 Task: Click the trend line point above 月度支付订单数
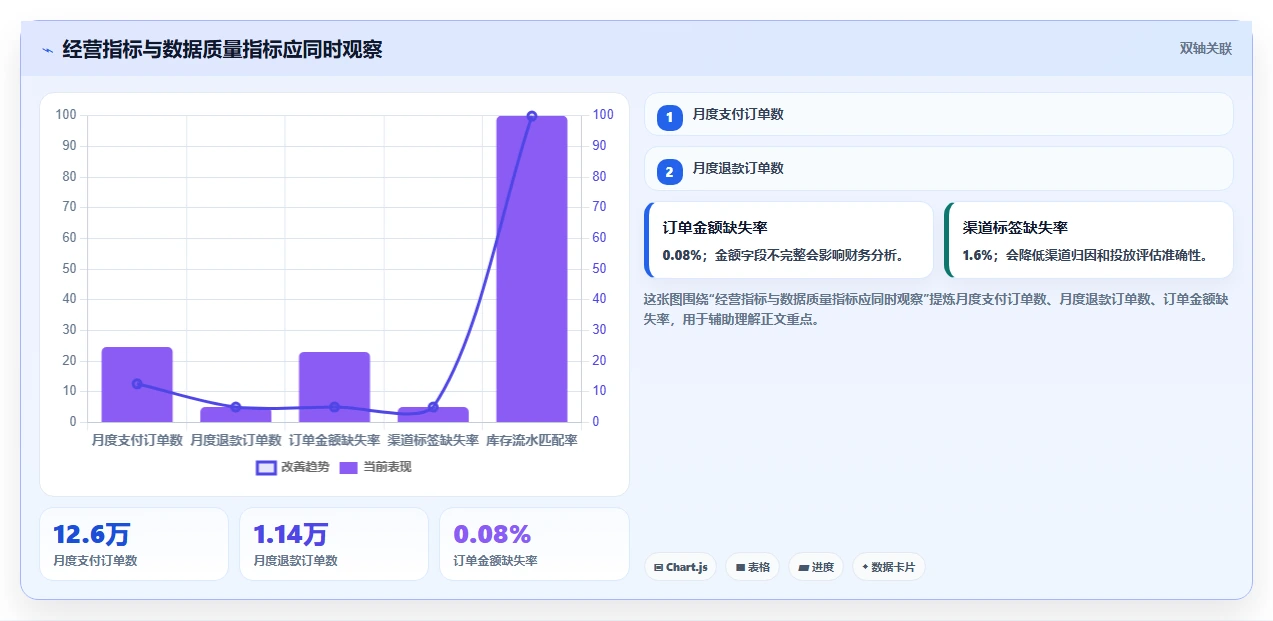pyautogui.click(x=137, y=384)
